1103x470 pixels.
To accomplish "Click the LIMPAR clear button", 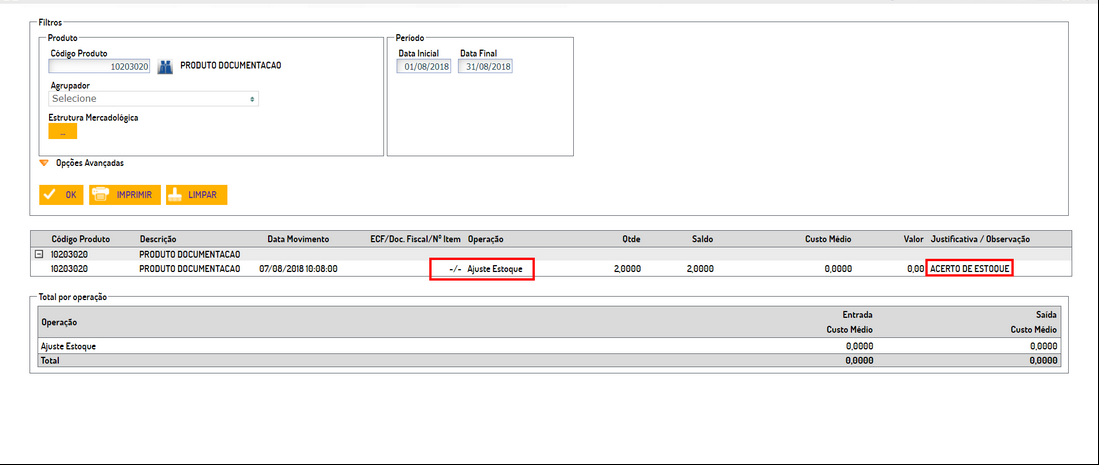I will [x=196, y=195].
